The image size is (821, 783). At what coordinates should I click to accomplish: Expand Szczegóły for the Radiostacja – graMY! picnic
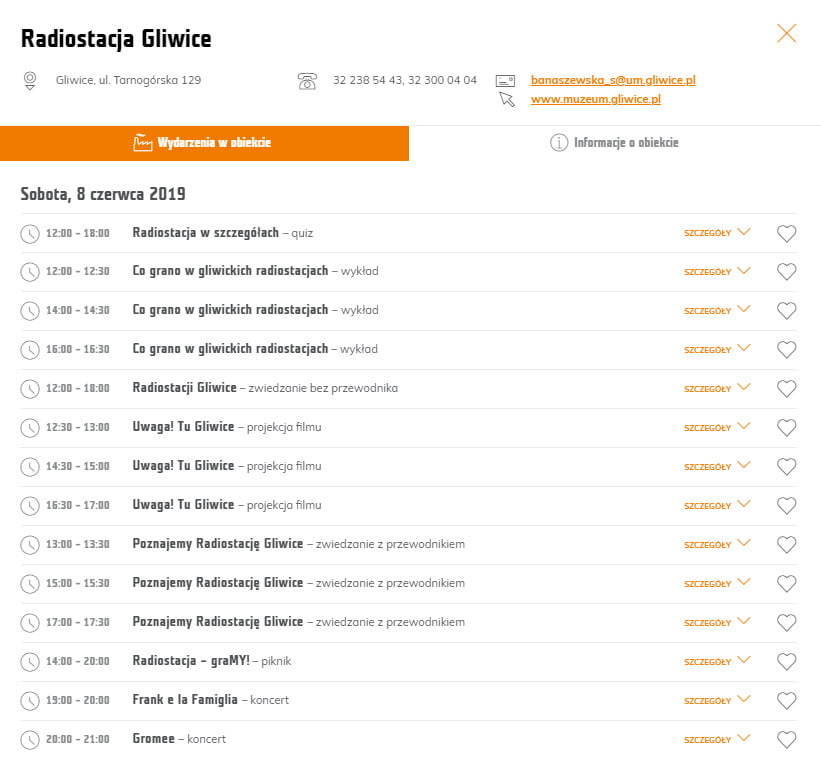point(716,662)
